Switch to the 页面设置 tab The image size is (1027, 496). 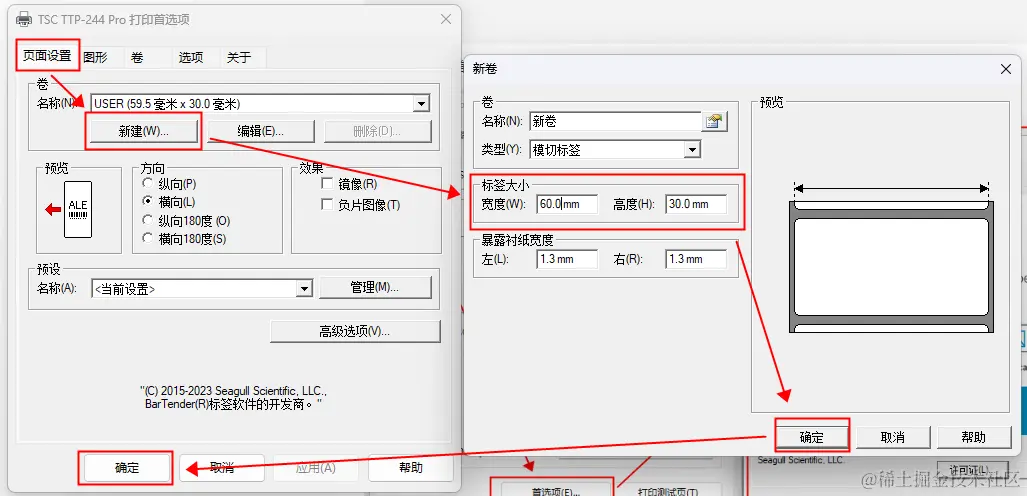pyautogui.click(x=47, y=56)
